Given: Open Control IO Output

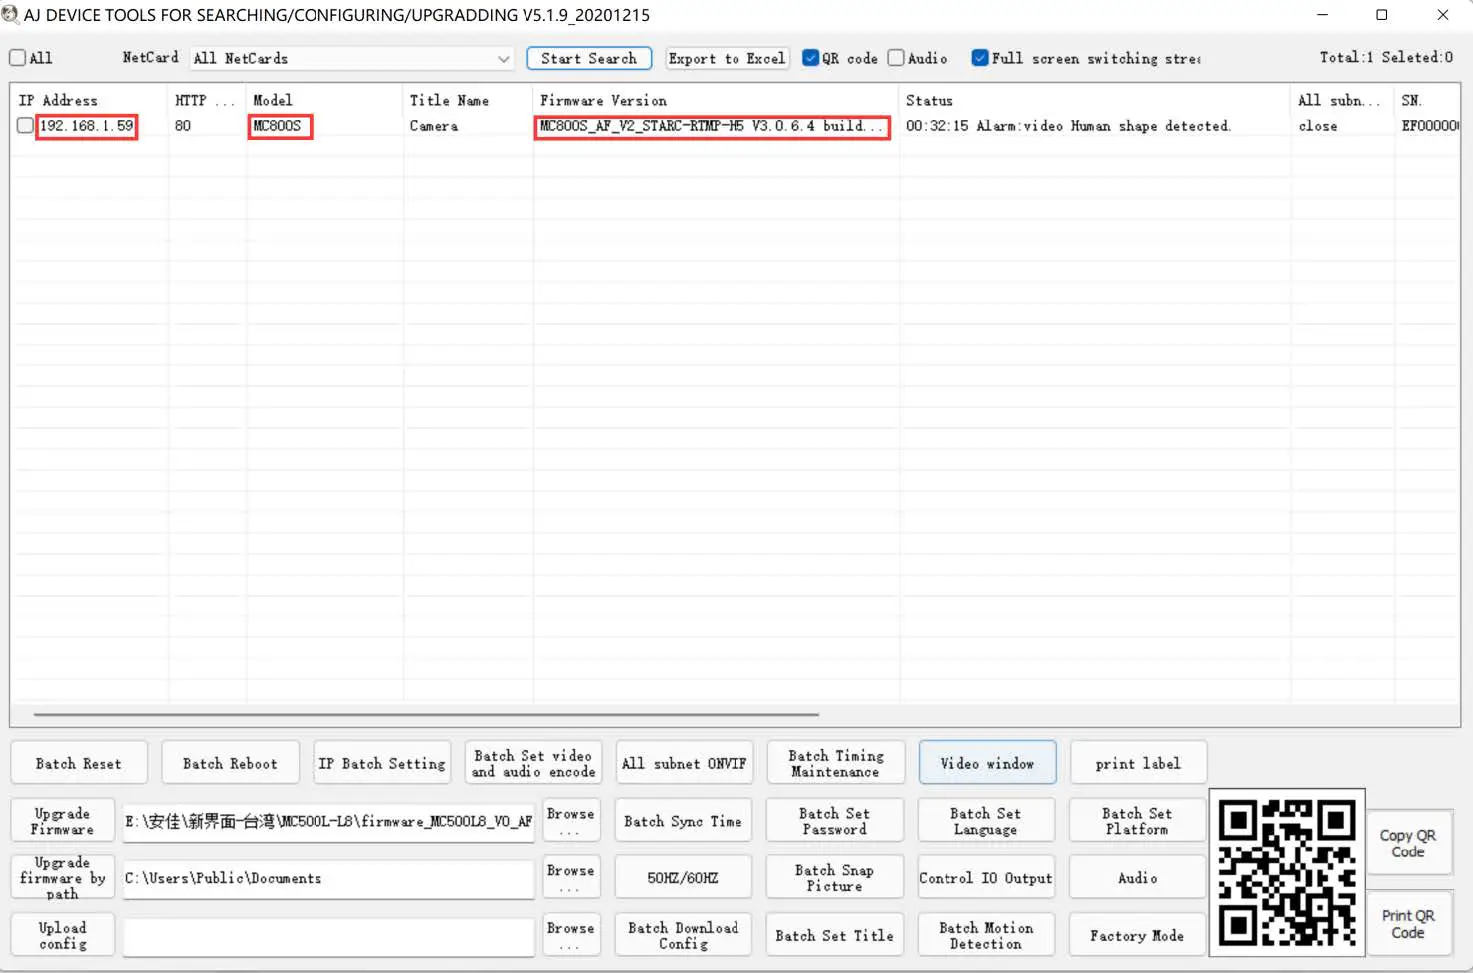Looking at the screenshot, I should [x=986, y=877].
